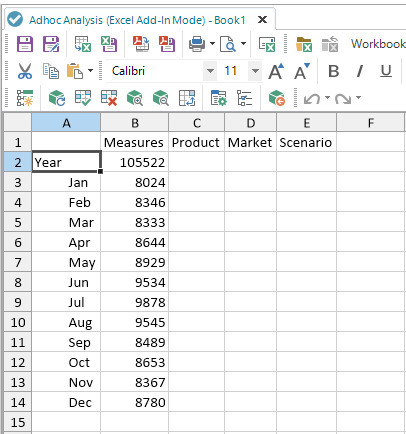406x434 pixels.
Task: Click the Remove Only grid icon
Action: tap(109, 98)
